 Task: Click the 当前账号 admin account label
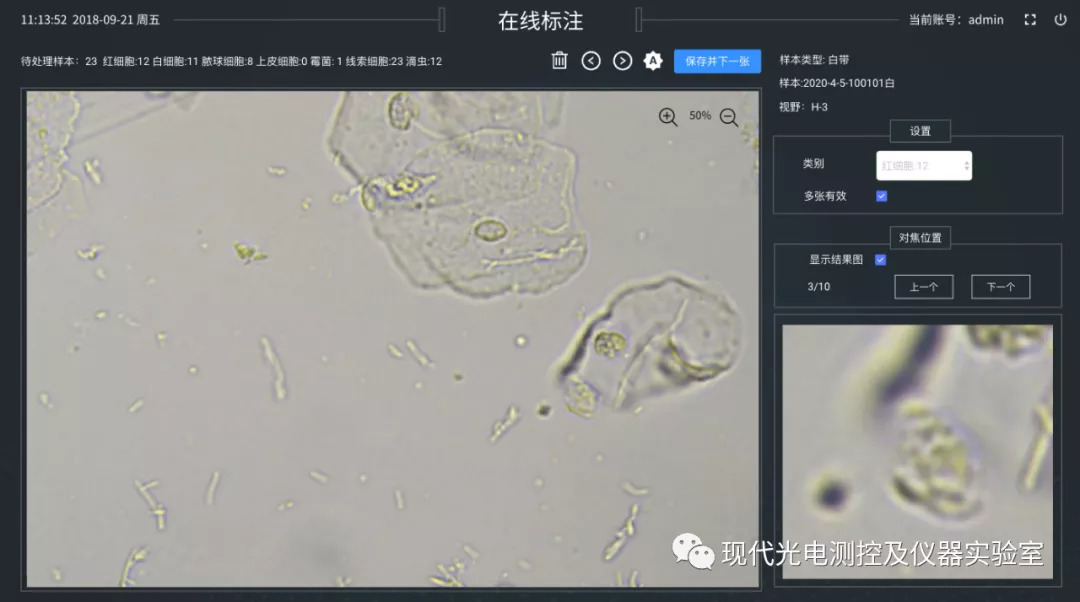pos(955,20)
